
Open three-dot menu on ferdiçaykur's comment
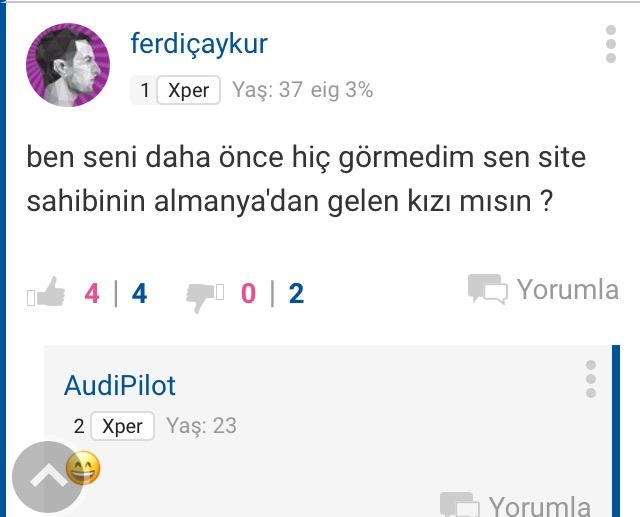(x=611, y=44)
